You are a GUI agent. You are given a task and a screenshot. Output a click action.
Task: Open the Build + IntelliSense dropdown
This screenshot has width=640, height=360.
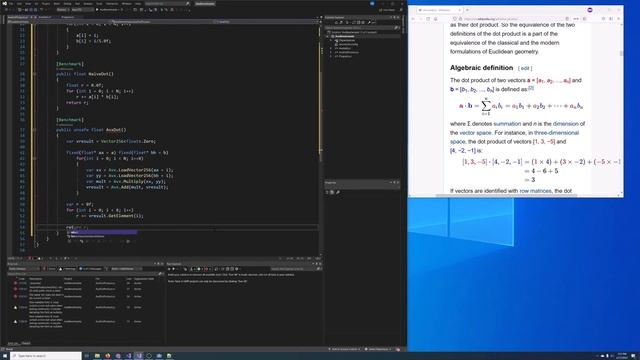pos(126,269)
